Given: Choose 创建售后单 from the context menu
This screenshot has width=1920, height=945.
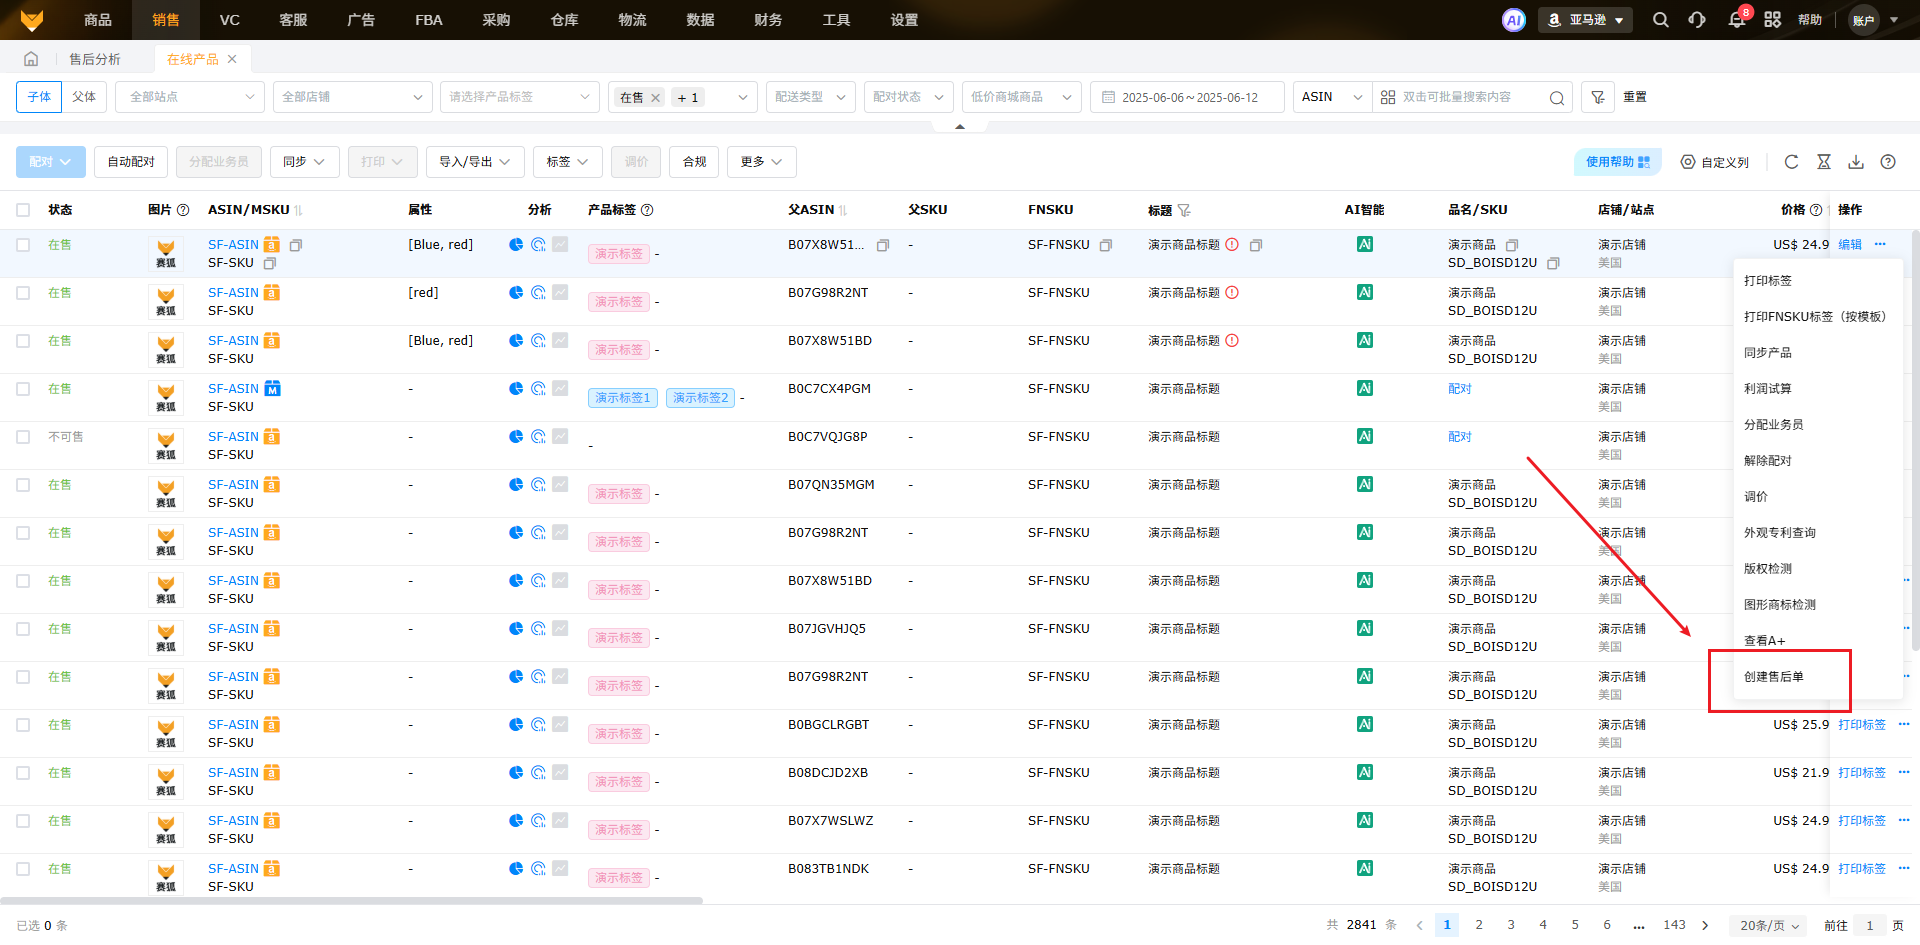Looking at the screenshot, I should 1774,677.
